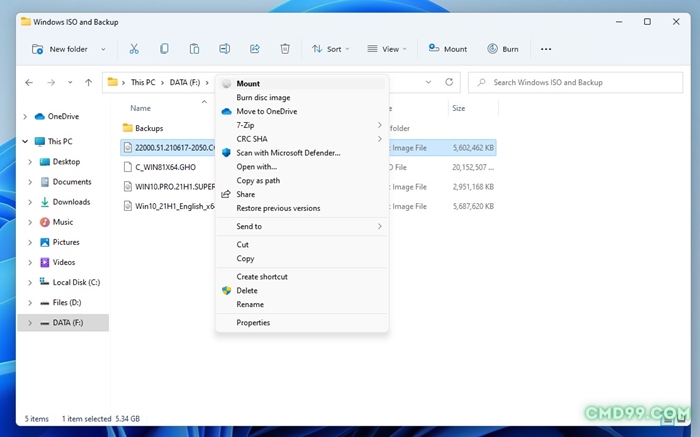Choose Restore previous versions

[x=302, y=208]
